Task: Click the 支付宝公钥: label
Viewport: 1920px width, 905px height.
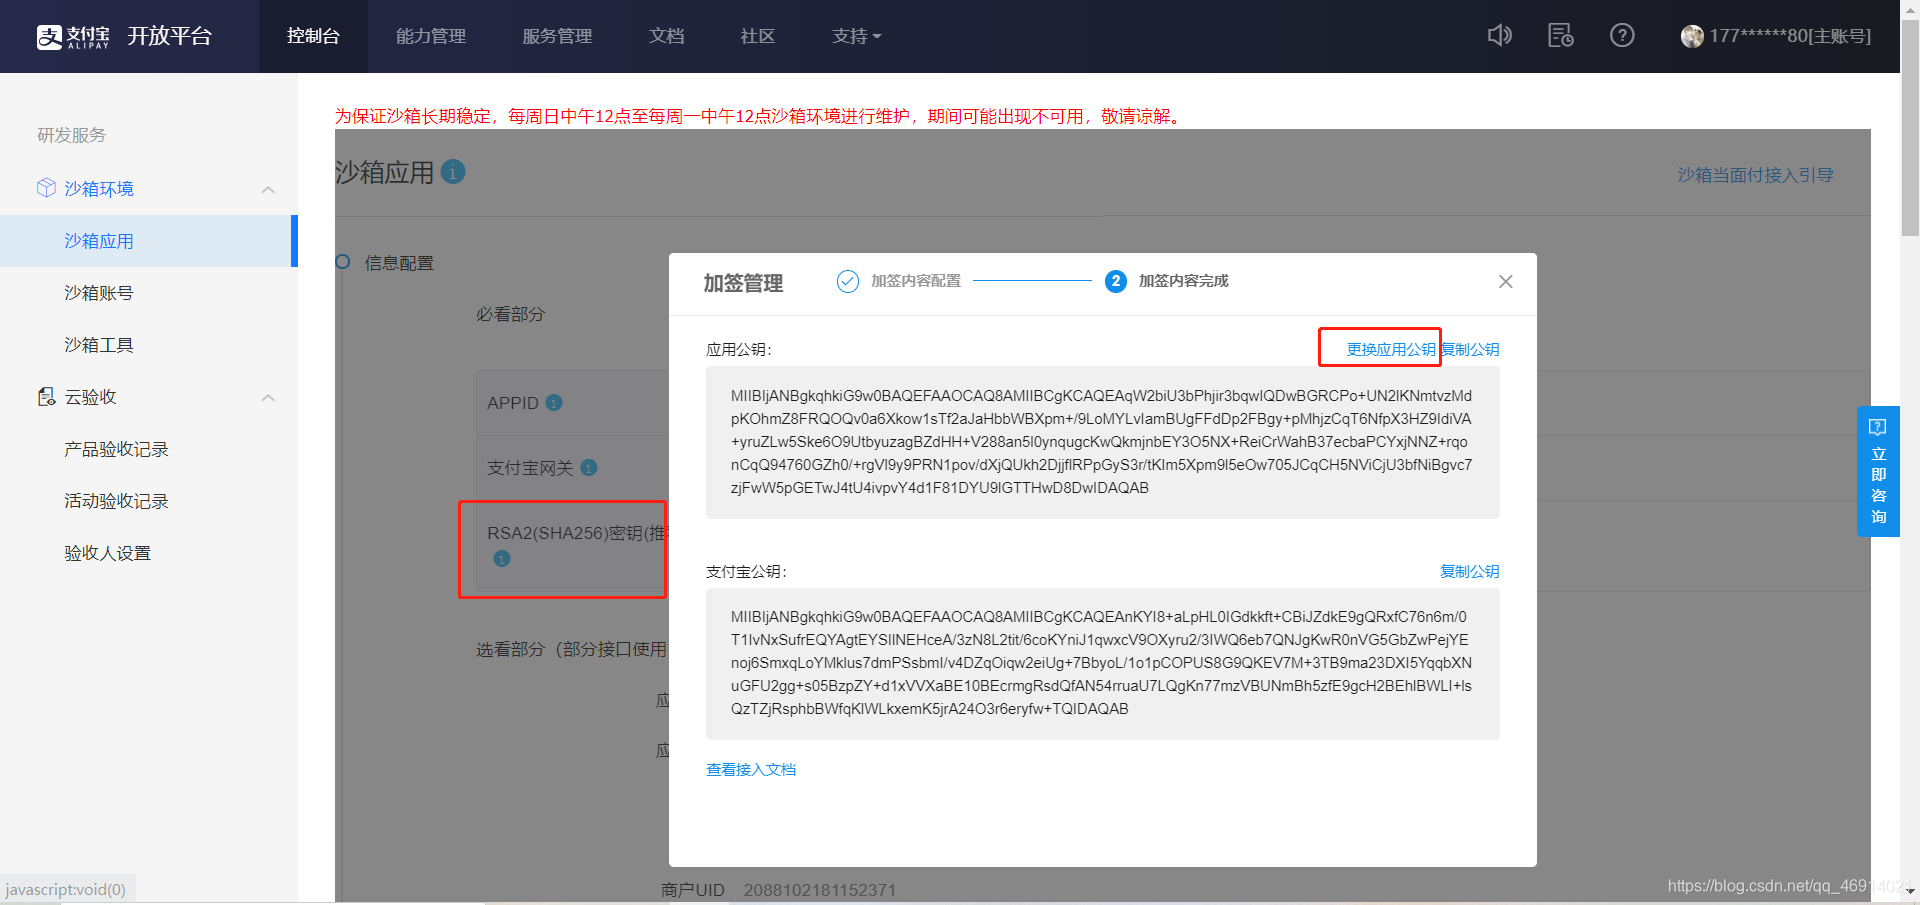Action: click(x=747, y=571)
